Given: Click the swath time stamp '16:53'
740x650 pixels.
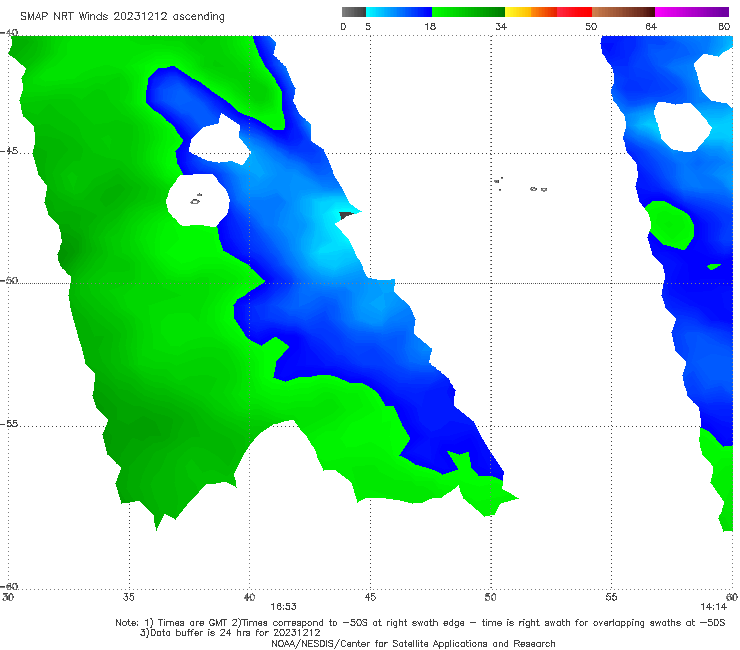Looking at the screenshot, I should tap(283, 607).
